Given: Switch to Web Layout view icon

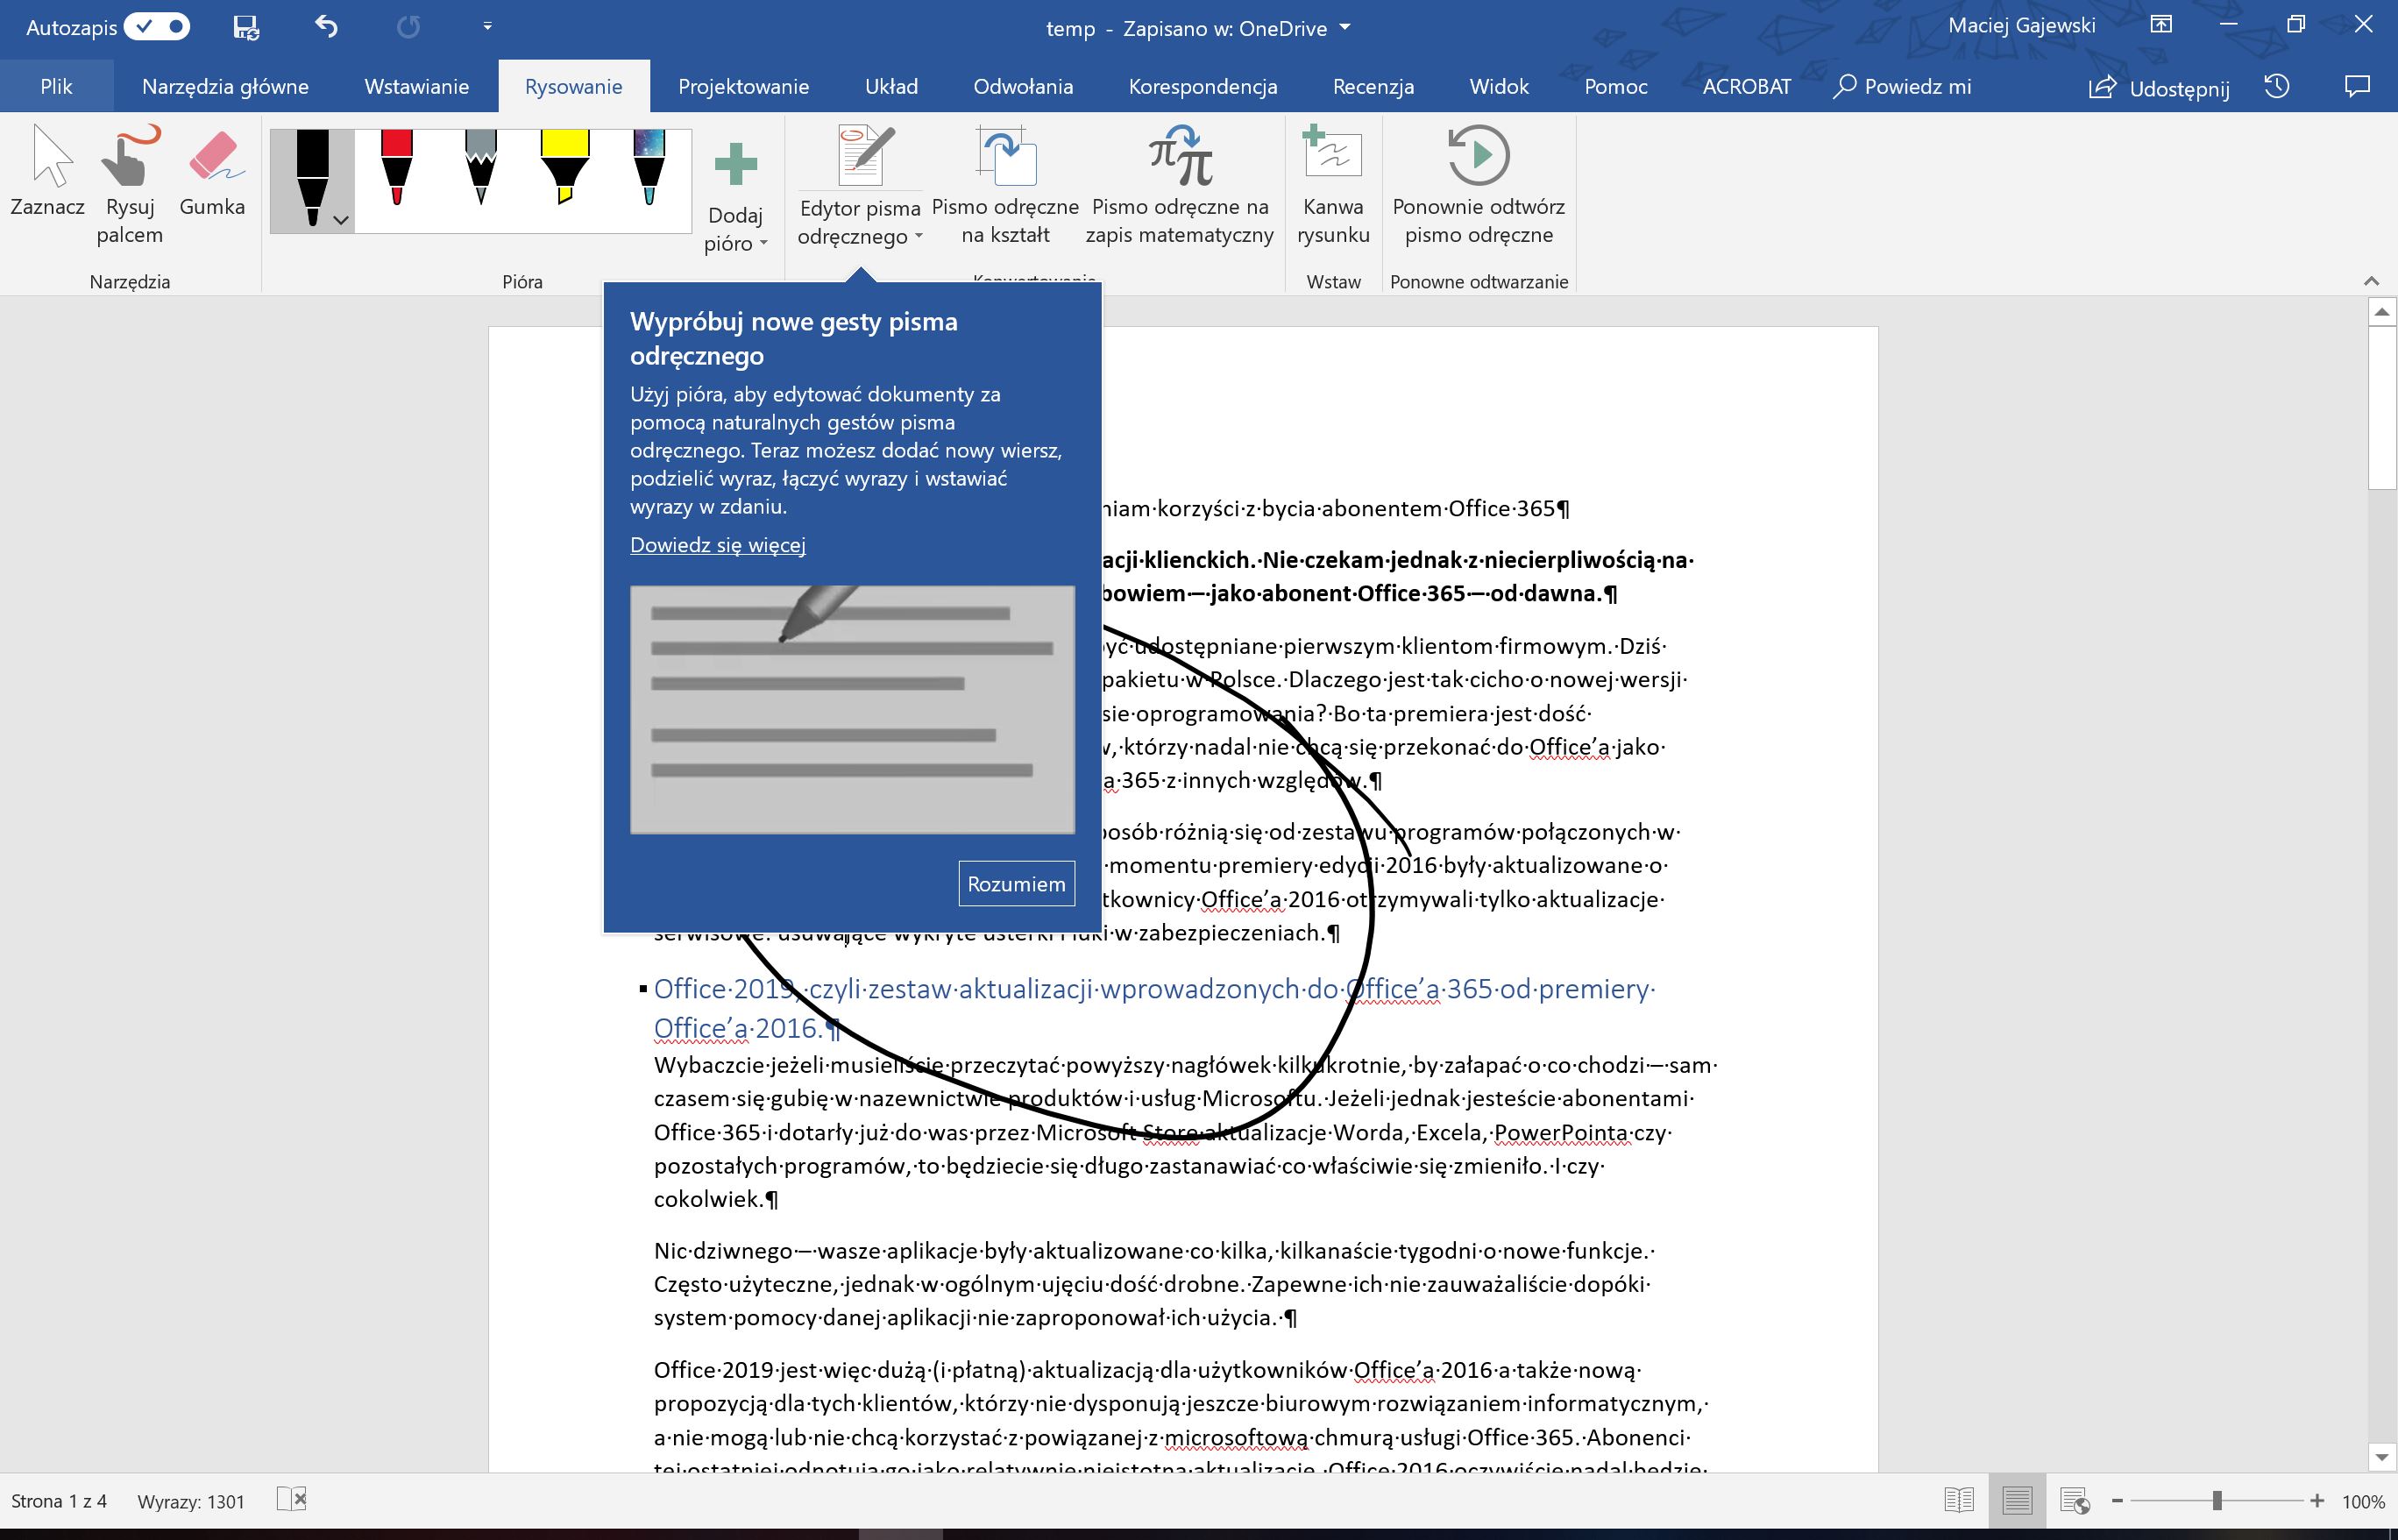Looking at the screenshot, I should (x=2075, y=1500).
